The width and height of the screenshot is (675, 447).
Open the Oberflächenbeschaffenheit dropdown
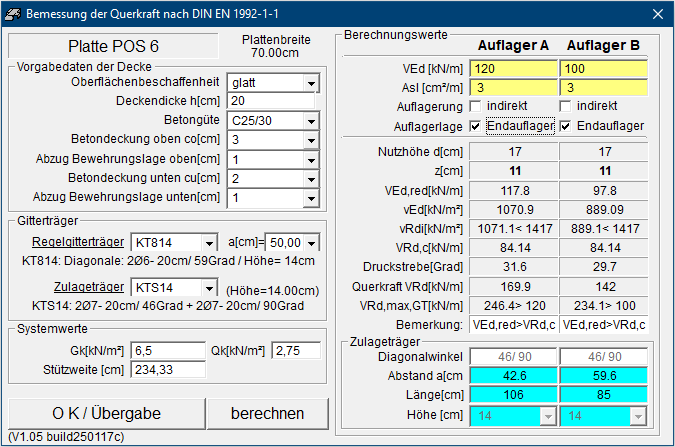click(310, 82)
